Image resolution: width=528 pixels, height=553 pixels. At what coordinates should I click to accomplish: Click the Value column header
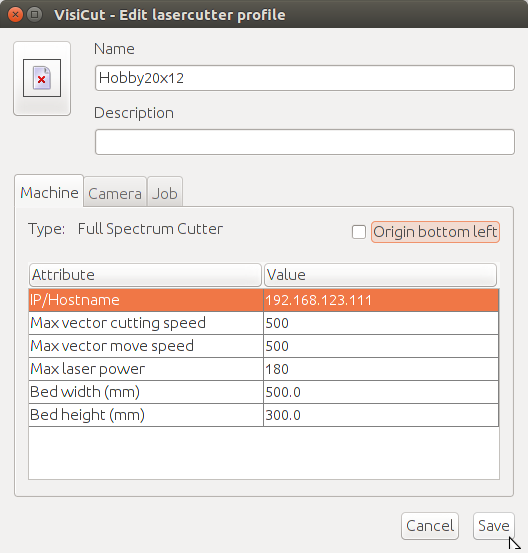coord(380,275)
